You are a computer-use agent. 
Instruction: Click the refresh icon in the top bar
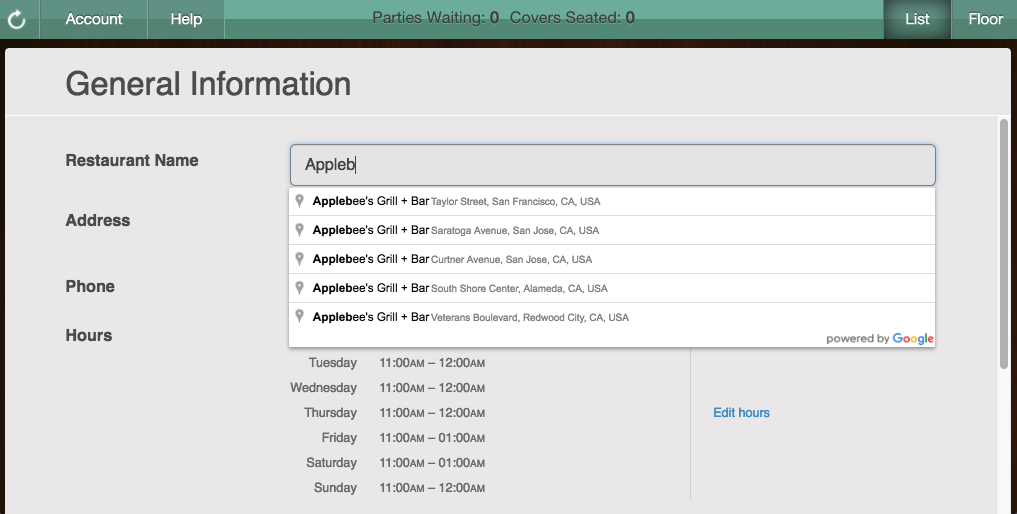coord(17,19)
